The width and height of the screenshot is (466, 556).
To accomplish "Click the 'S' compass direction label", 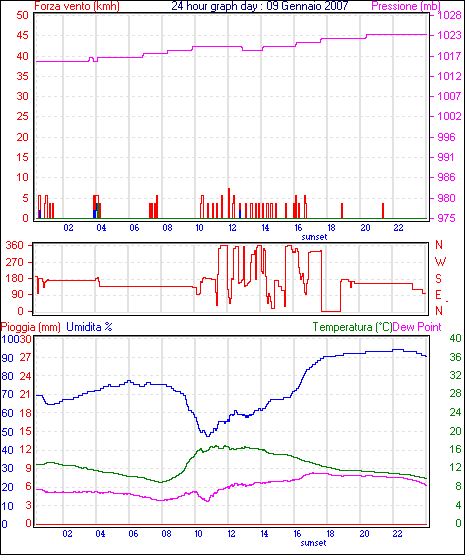I will pyautogui.click(x=438, y=279).
